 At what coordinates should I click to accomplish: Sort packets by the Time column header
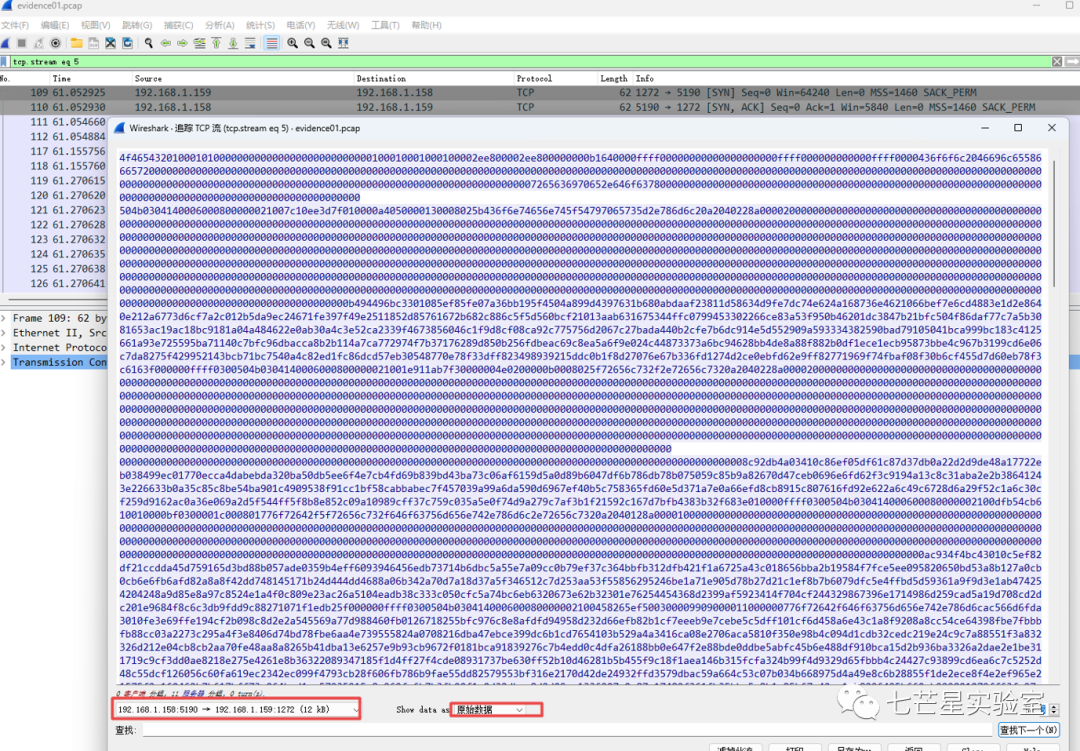click(x=90, y=79)
